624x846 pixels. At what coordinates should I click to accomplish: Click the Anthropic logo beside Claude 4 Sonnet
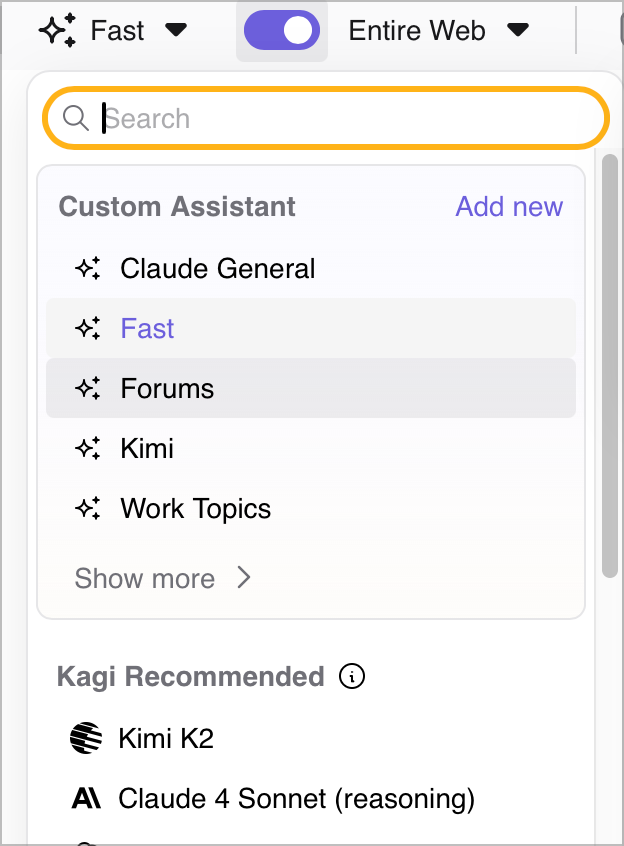click(x=86, y=799)
